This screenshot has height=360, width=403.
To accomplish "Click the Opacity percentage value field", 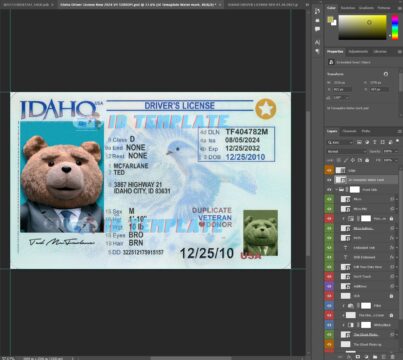I will pyautogui.click(x=388, y=151).
